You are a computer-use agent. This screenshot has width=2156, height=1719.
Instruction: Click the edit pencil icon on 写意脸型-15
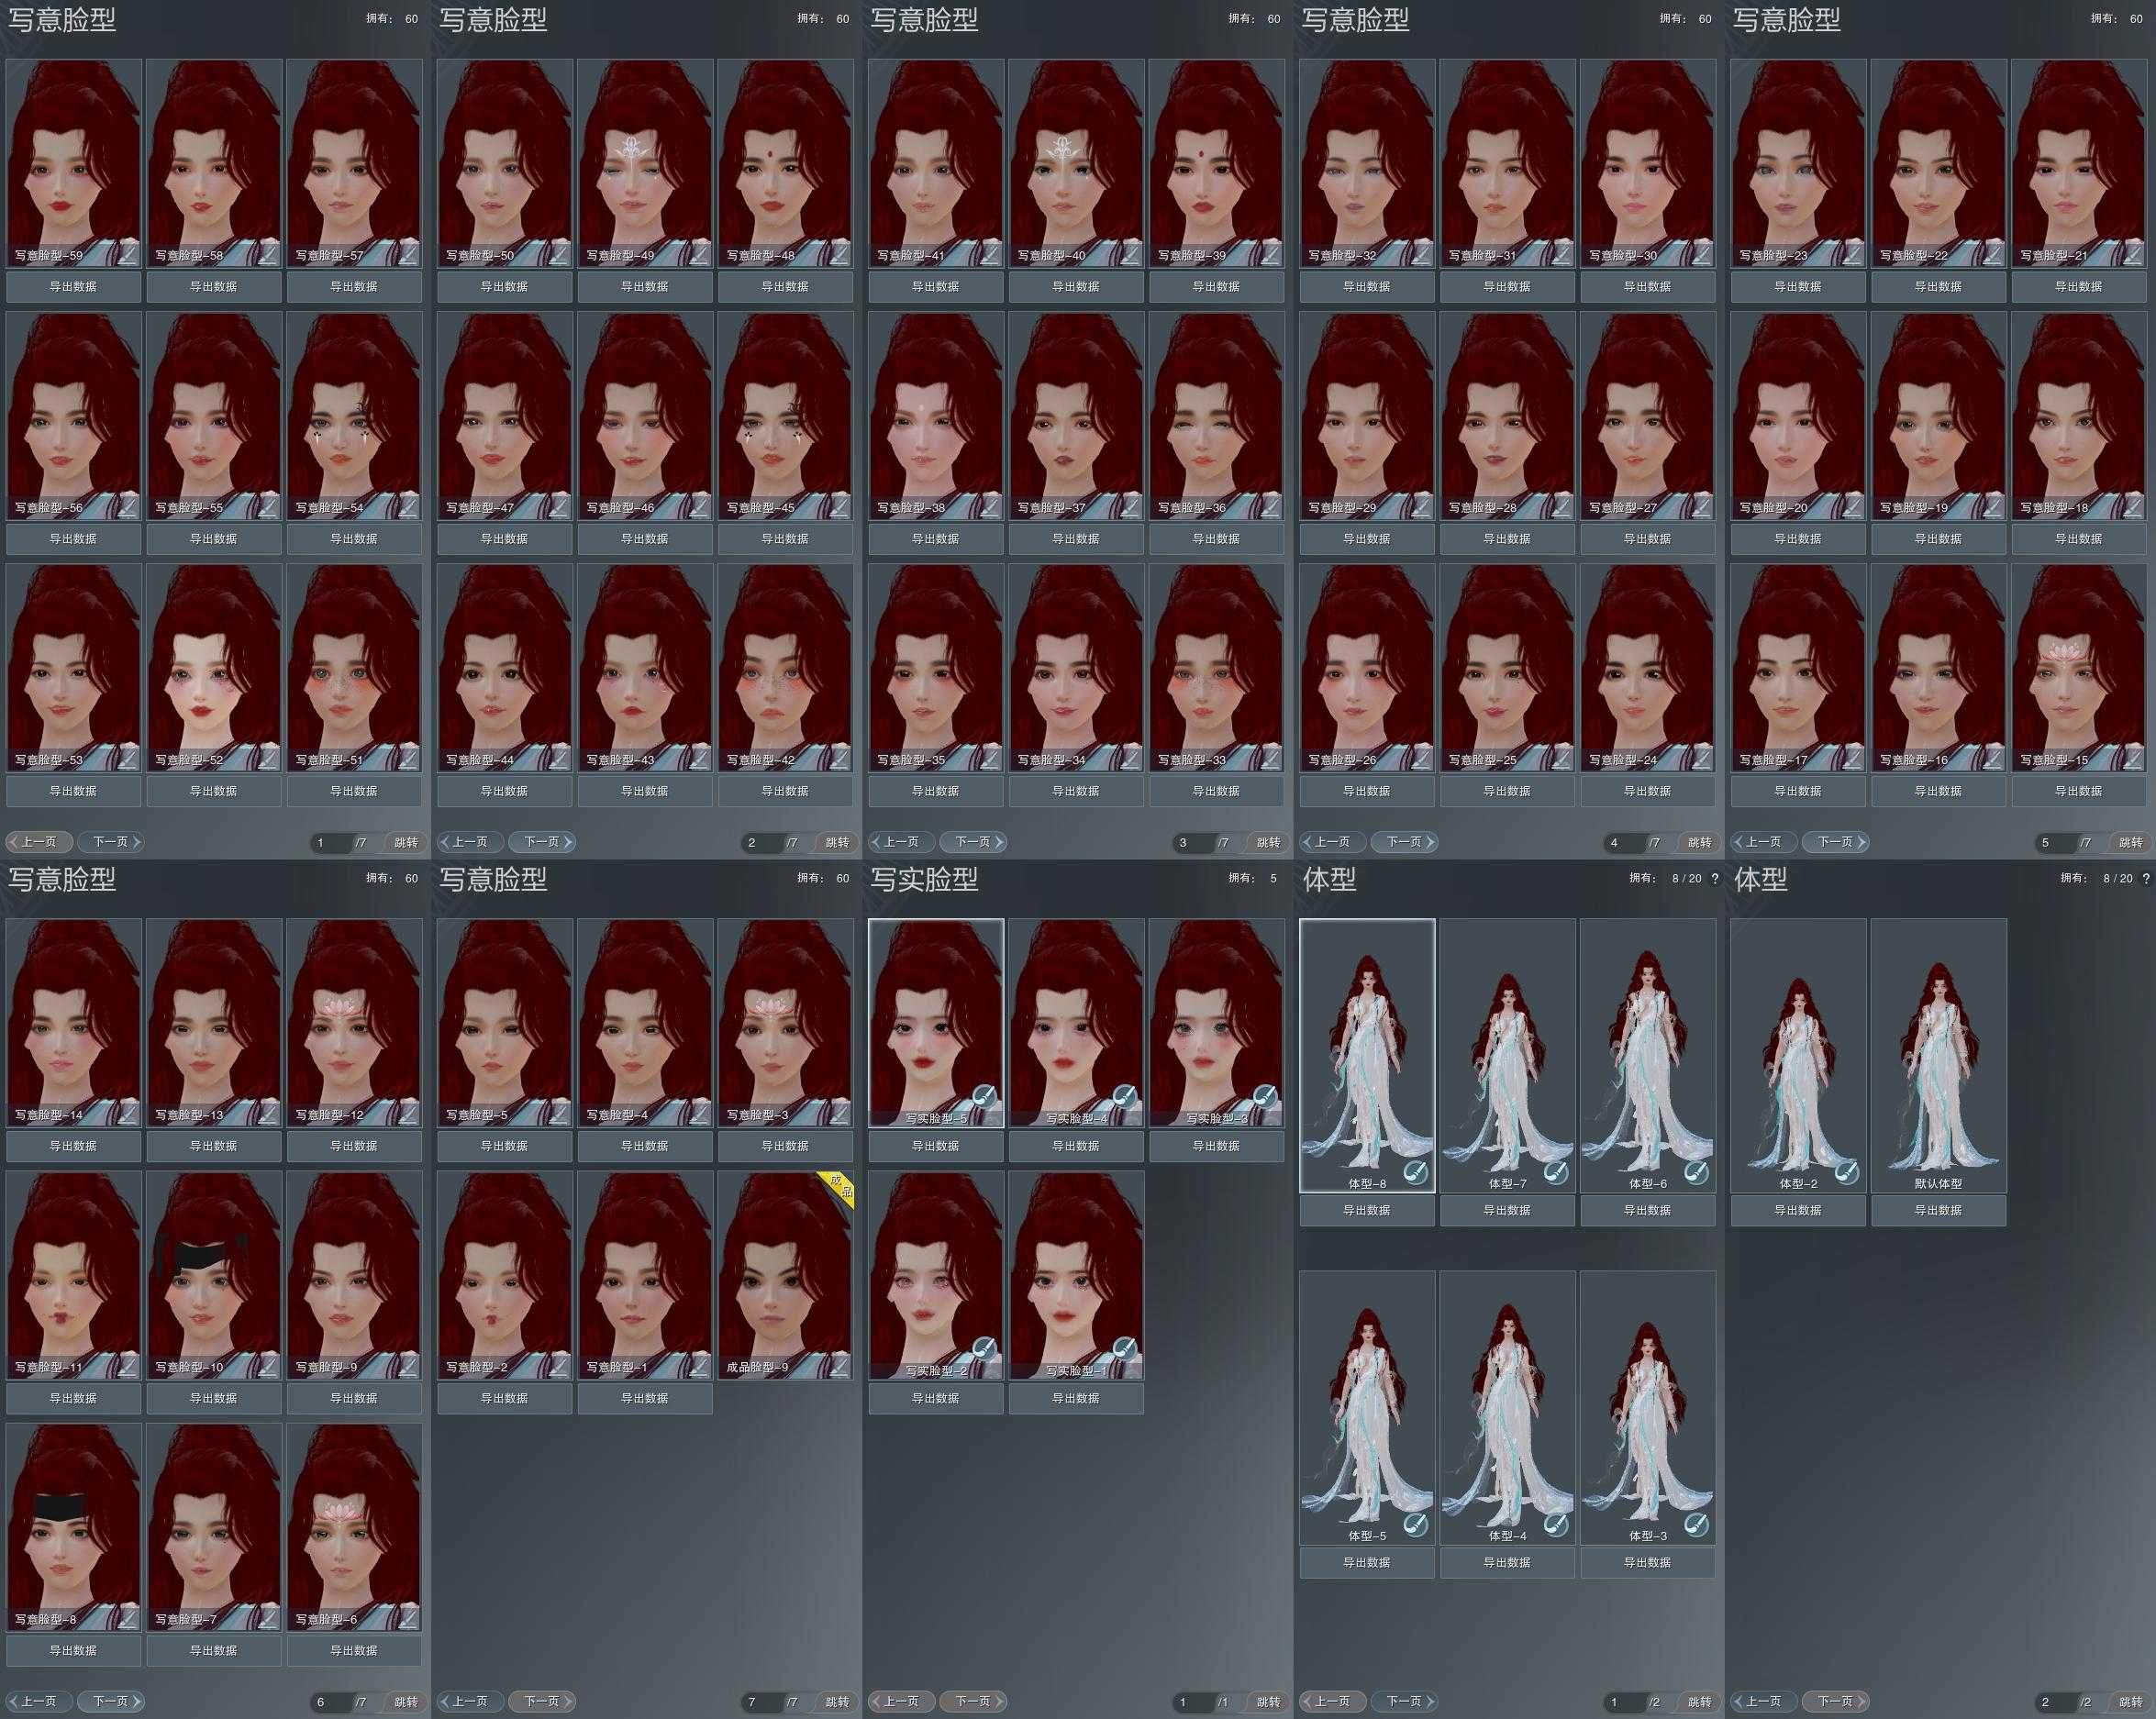(2134, 760)
